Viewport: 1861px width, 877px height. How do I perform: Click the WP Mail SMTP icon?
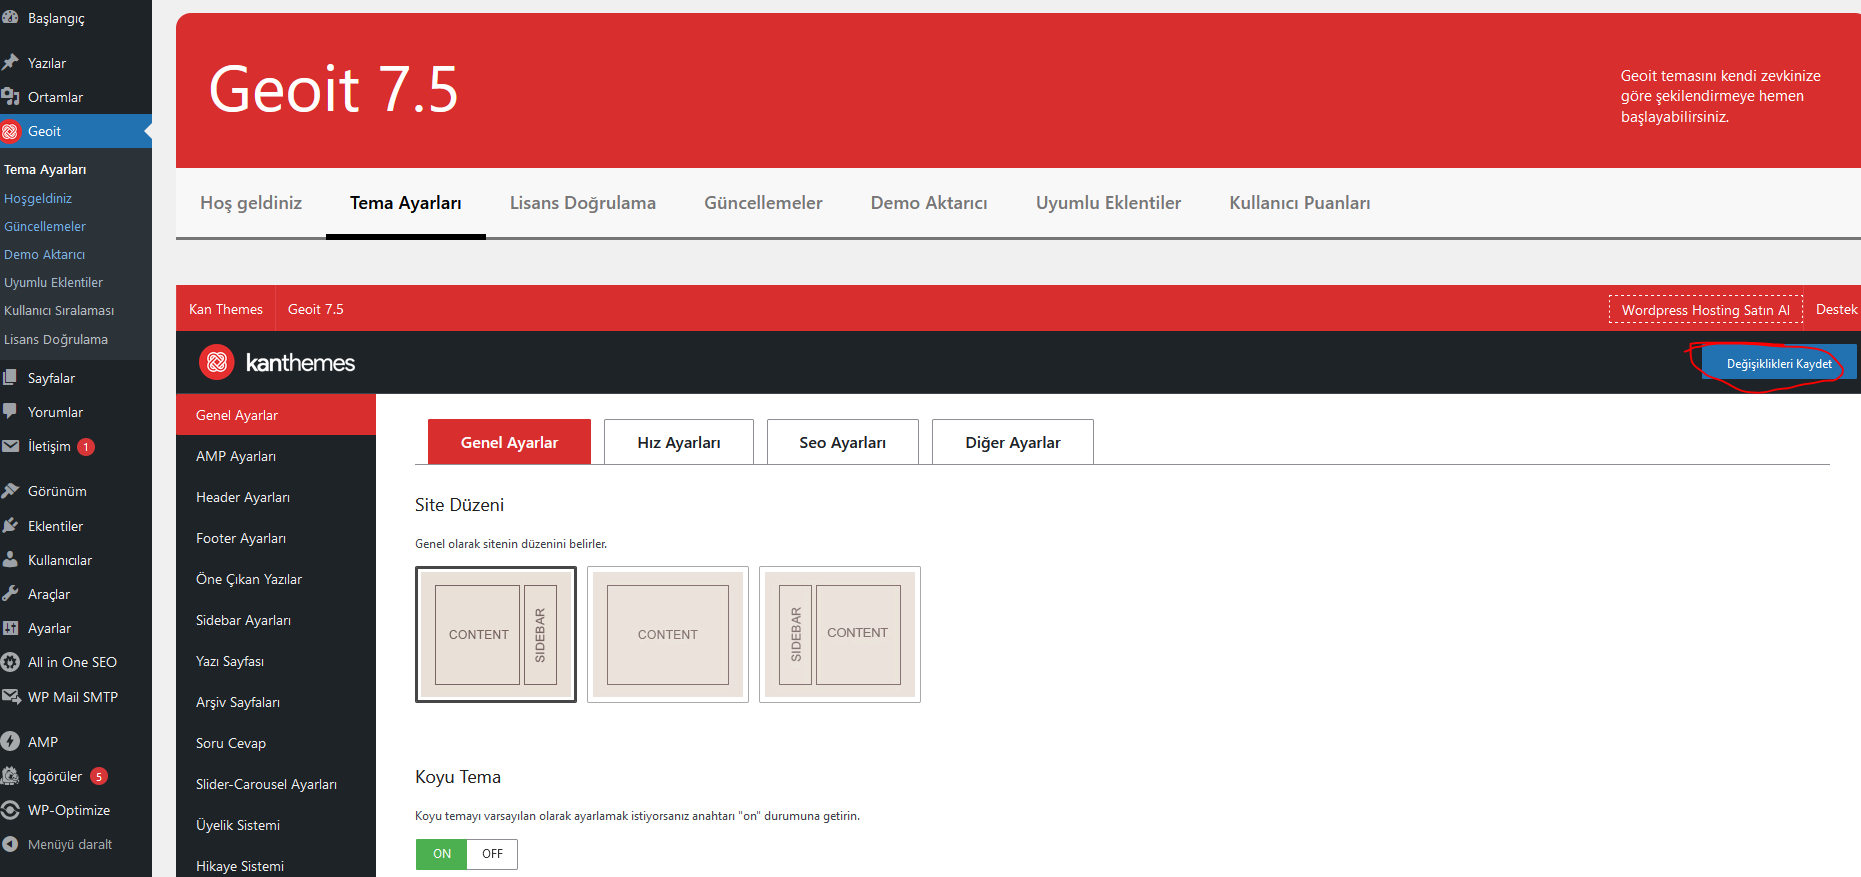tap(10, 696)
